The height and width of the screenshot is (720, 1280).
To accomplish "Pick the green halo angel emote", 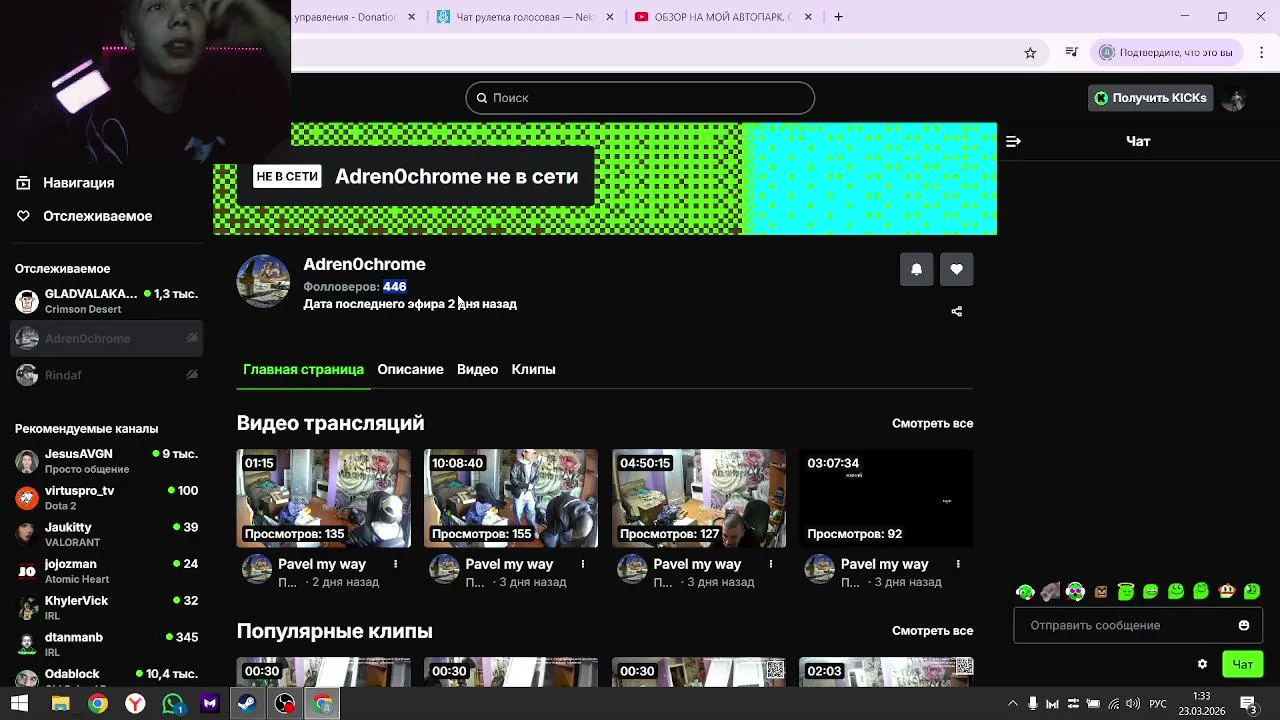I will (x=1126, y=592).
